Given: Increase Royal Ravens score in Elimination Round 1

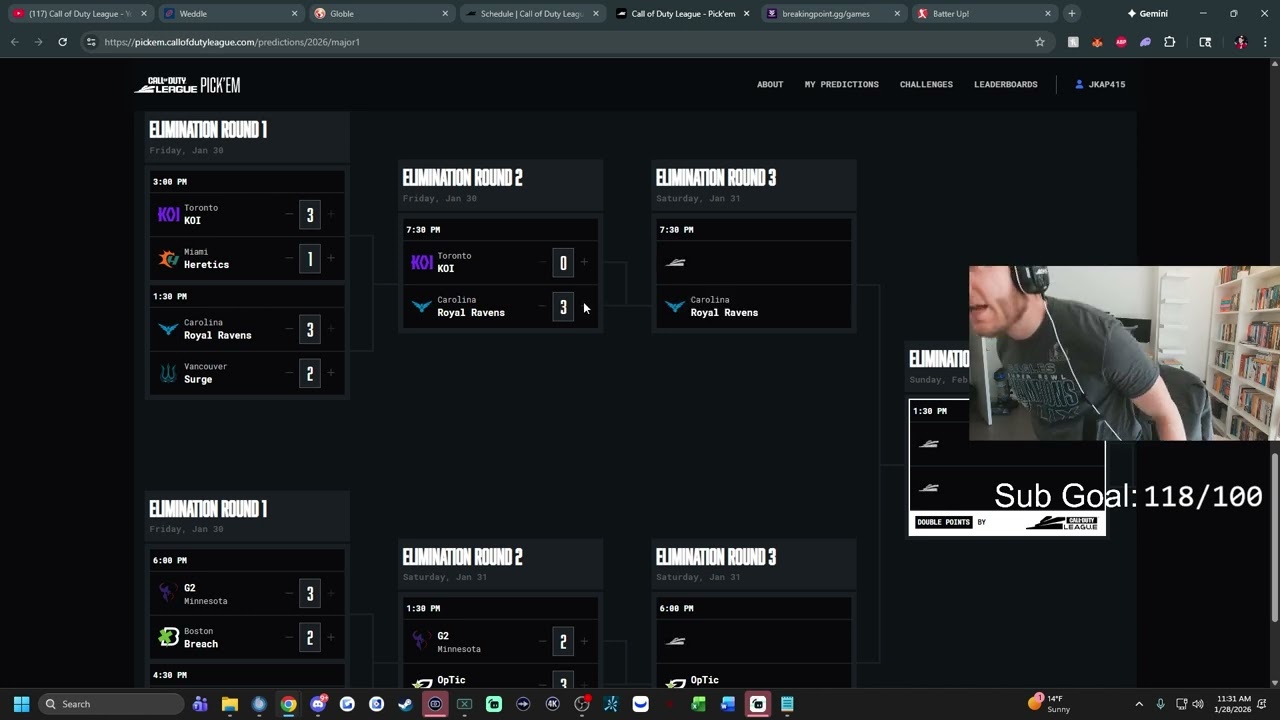Looking at the screenshot, I should (331, 329).
